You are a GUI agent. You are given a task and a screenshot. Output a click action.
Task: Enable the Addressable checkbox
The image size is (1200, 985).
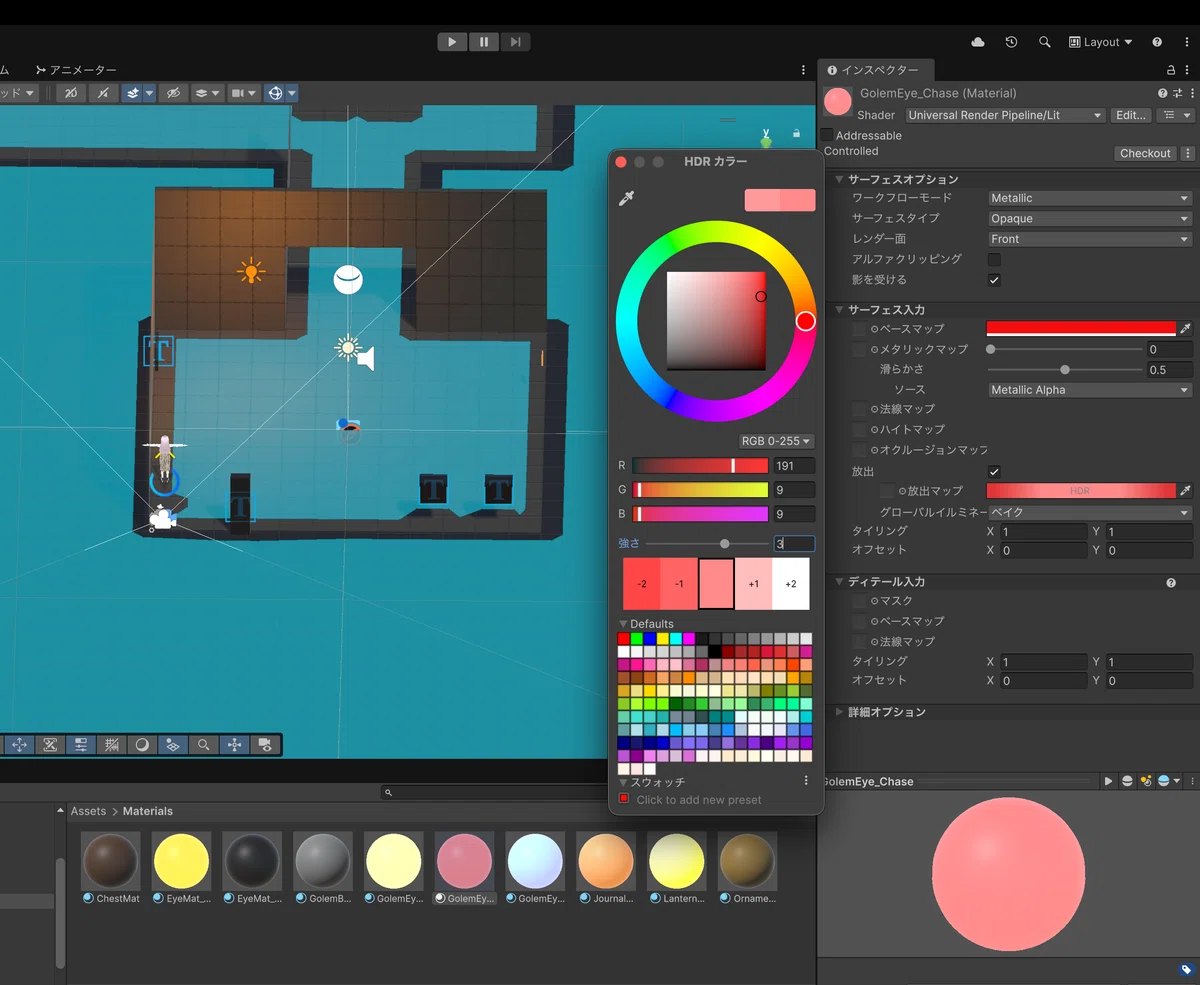(827, 135)
